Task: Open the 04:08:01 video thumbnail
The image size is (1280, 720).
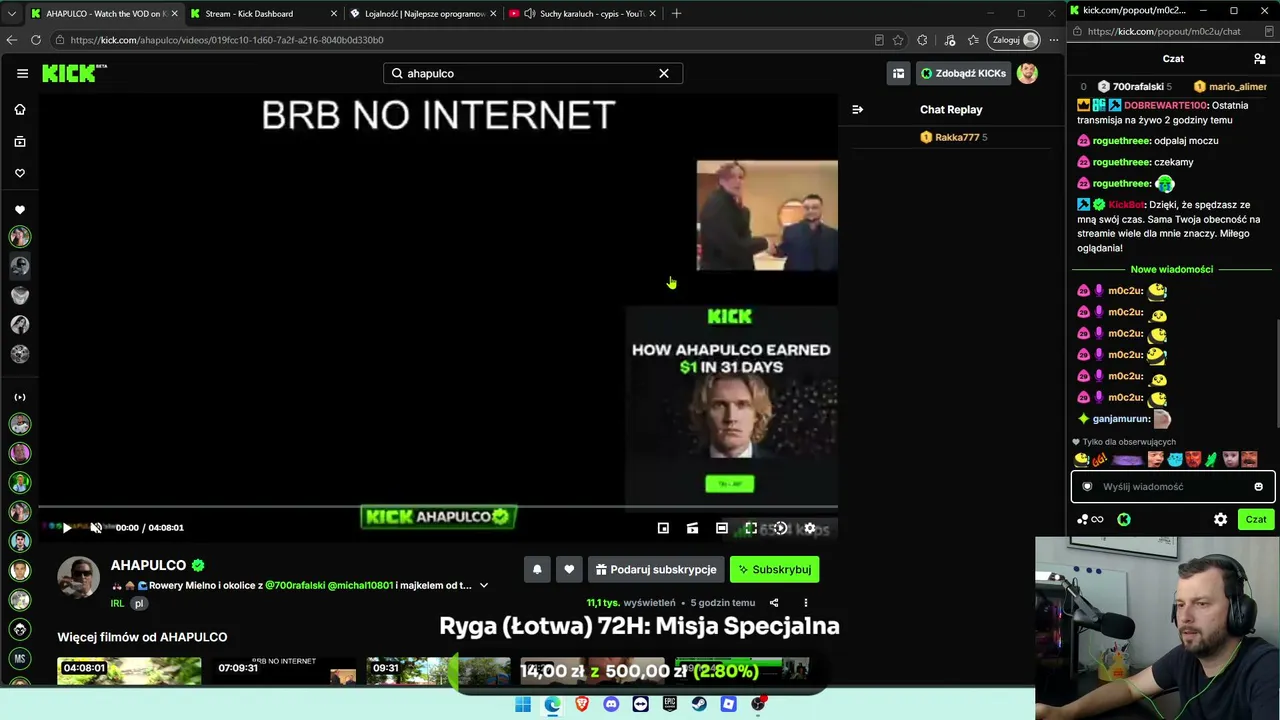Action: click(129, 671)
